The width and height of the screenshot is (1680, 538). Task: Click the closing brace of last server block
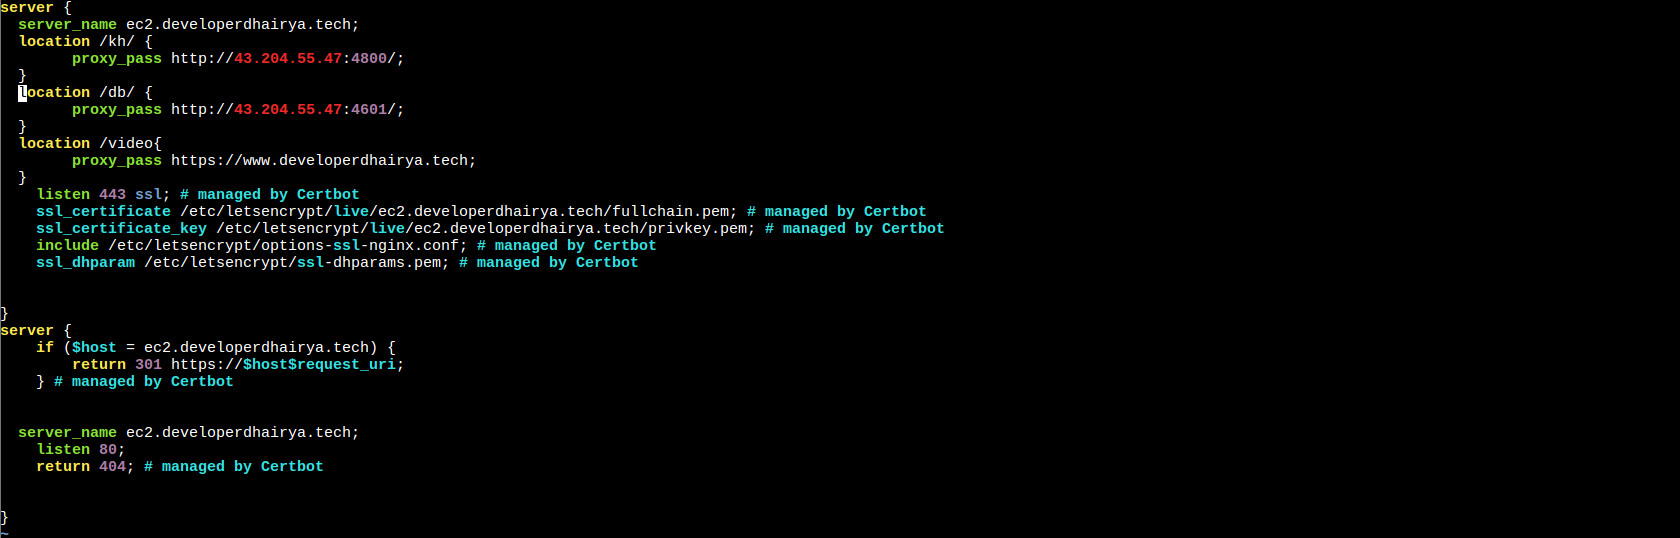(4, 517)
